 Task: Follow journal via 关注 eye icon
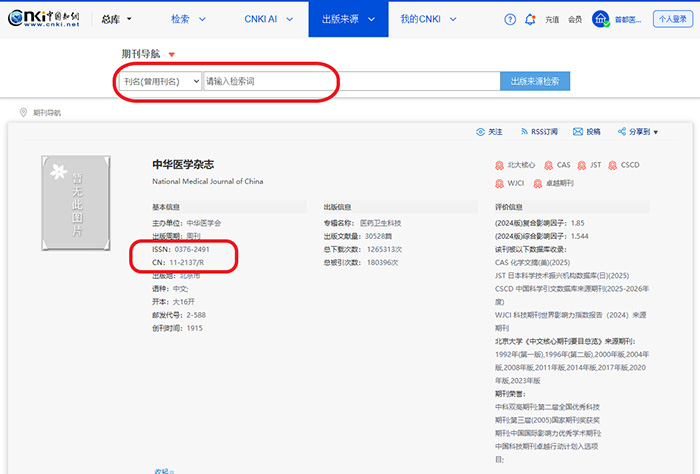(481, 132)
